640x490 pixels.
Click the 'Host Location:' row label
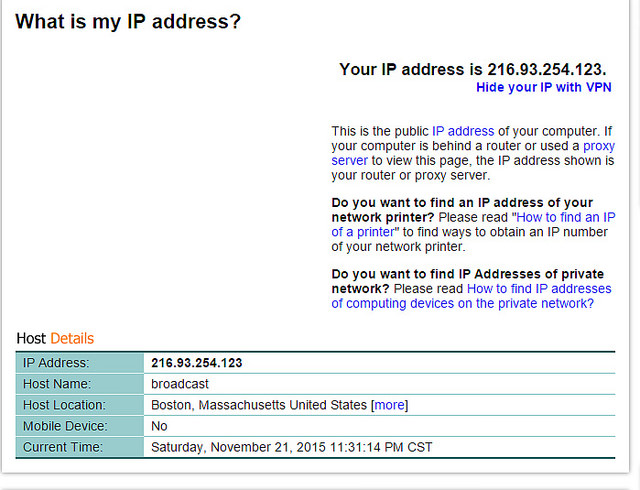point(65,405)
